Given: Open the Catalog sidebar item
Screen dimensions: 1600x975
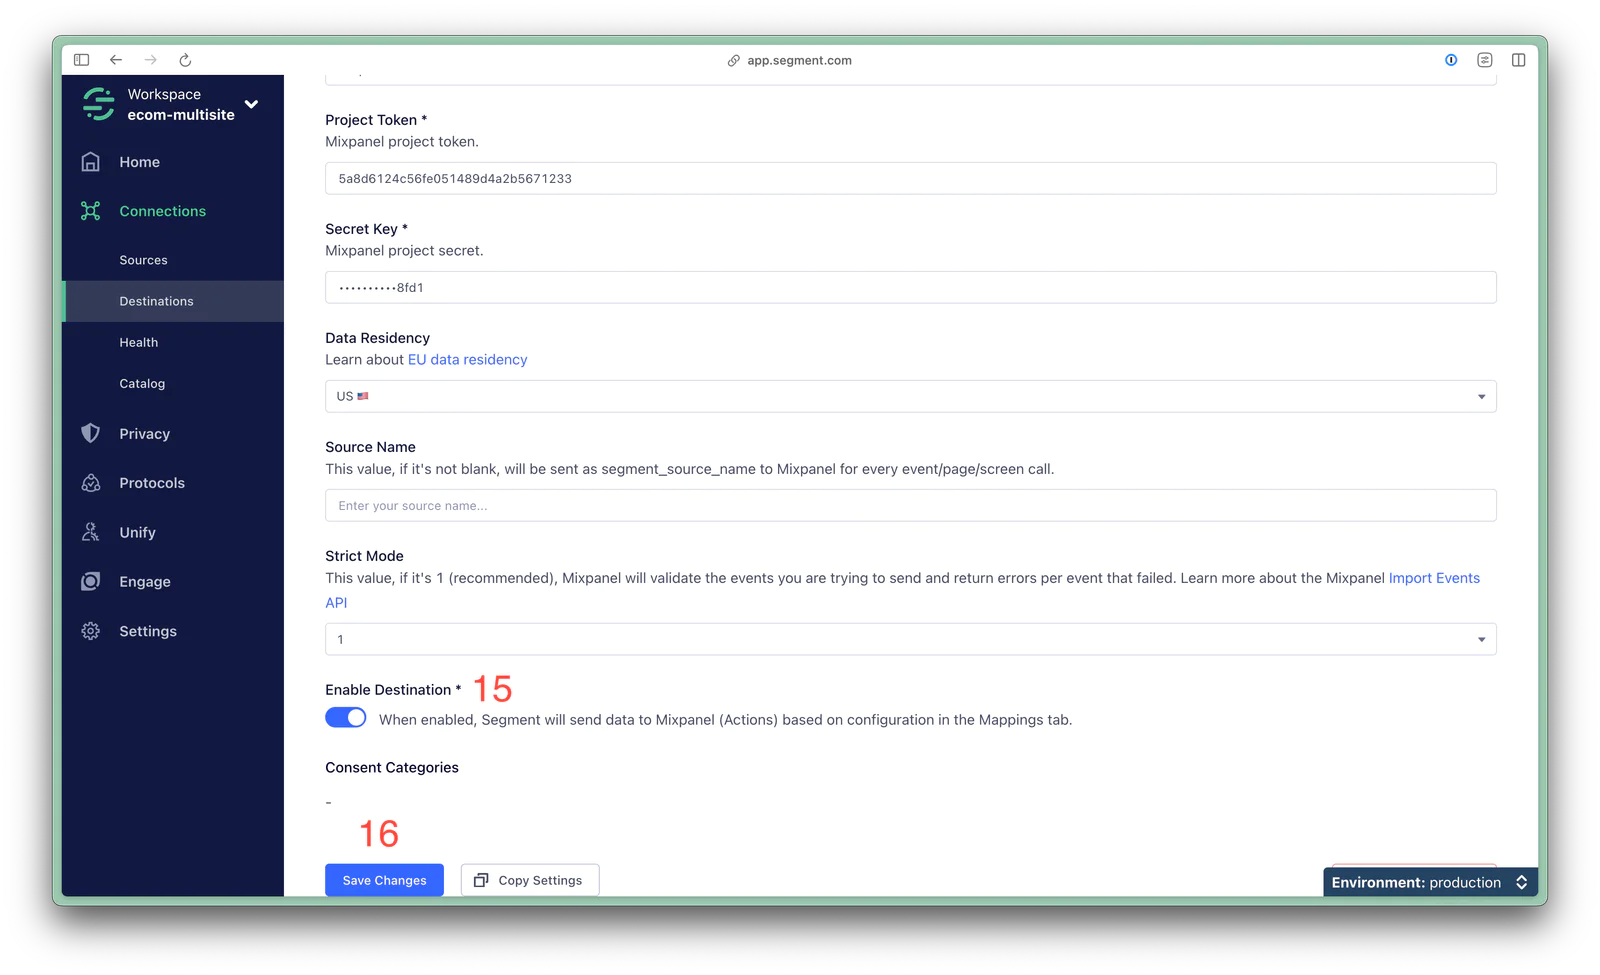Looking at the screenshot, I should tap(142, 383).
